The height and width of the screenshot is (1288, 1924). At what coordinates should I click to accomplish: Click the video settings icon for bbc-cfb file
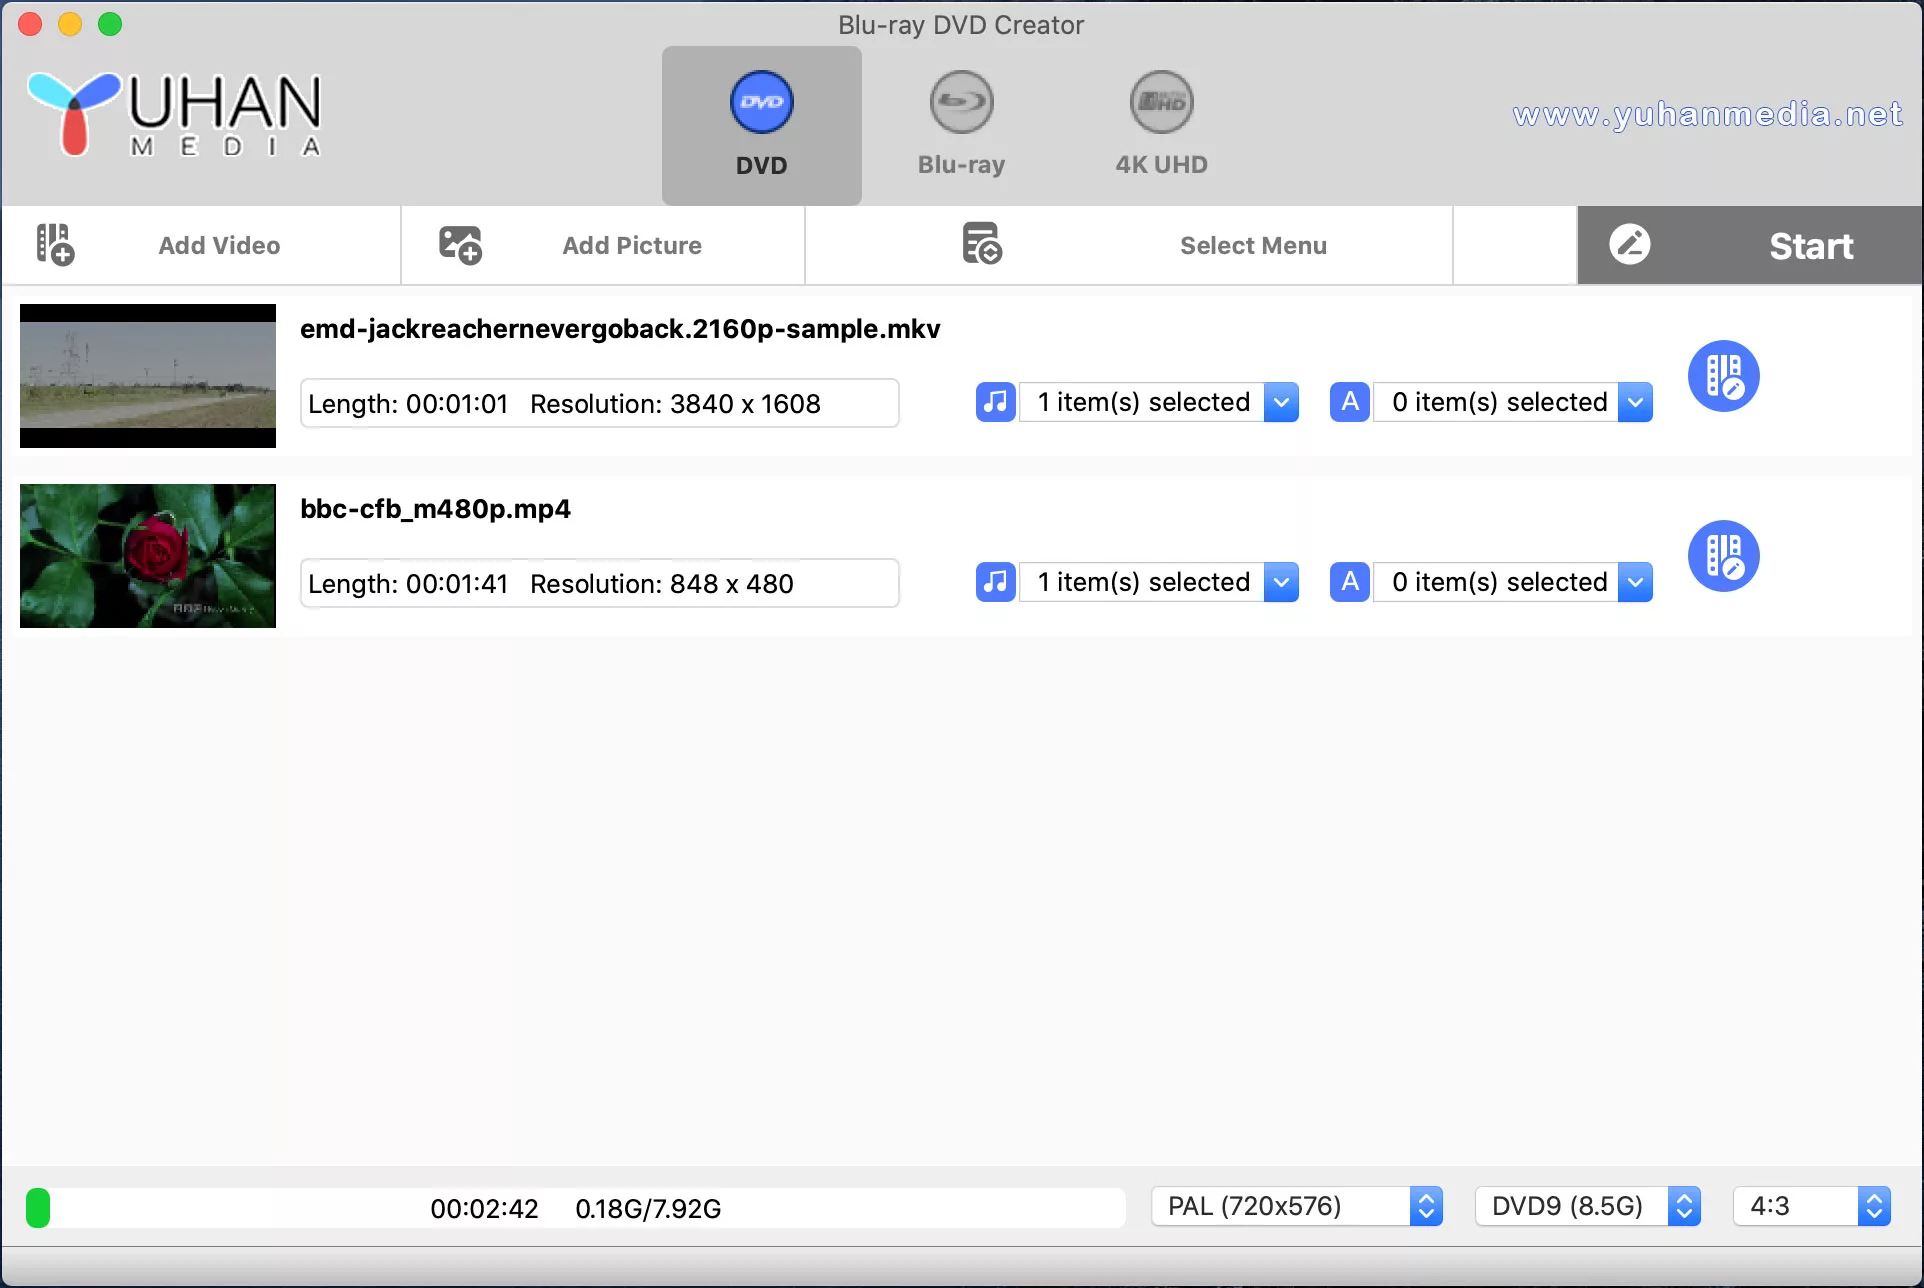point(1723,555)
